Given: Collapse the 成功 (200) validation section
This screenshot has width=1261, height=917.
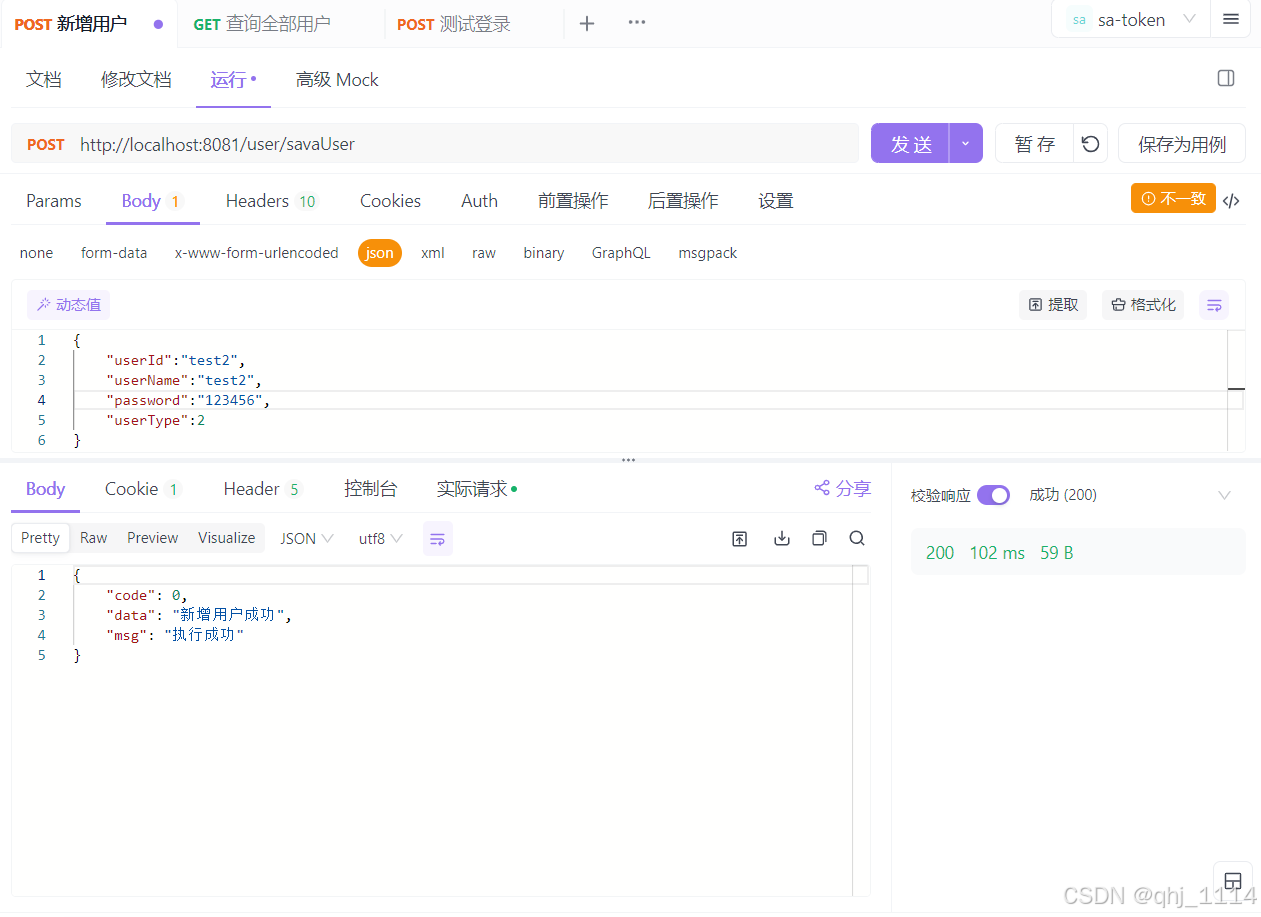Looking at the screenshot, I should tap(1224, 494).
